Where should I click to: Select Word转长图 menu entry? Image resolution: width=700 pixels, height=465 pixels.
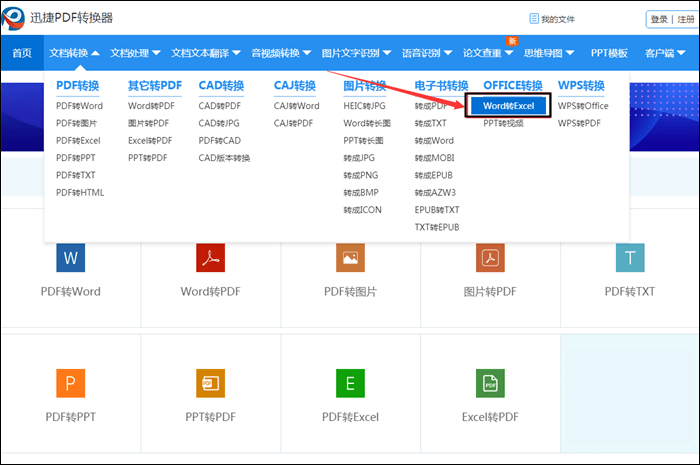pos(367,123)
